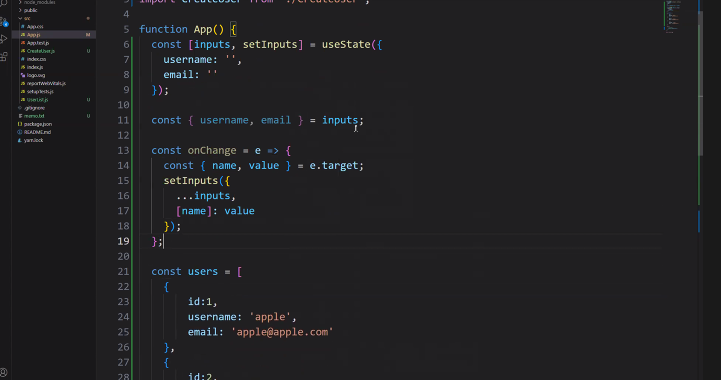Click 'useState' in line 6
The width and height of the screenshot is (721, 380).
point(346,45)
